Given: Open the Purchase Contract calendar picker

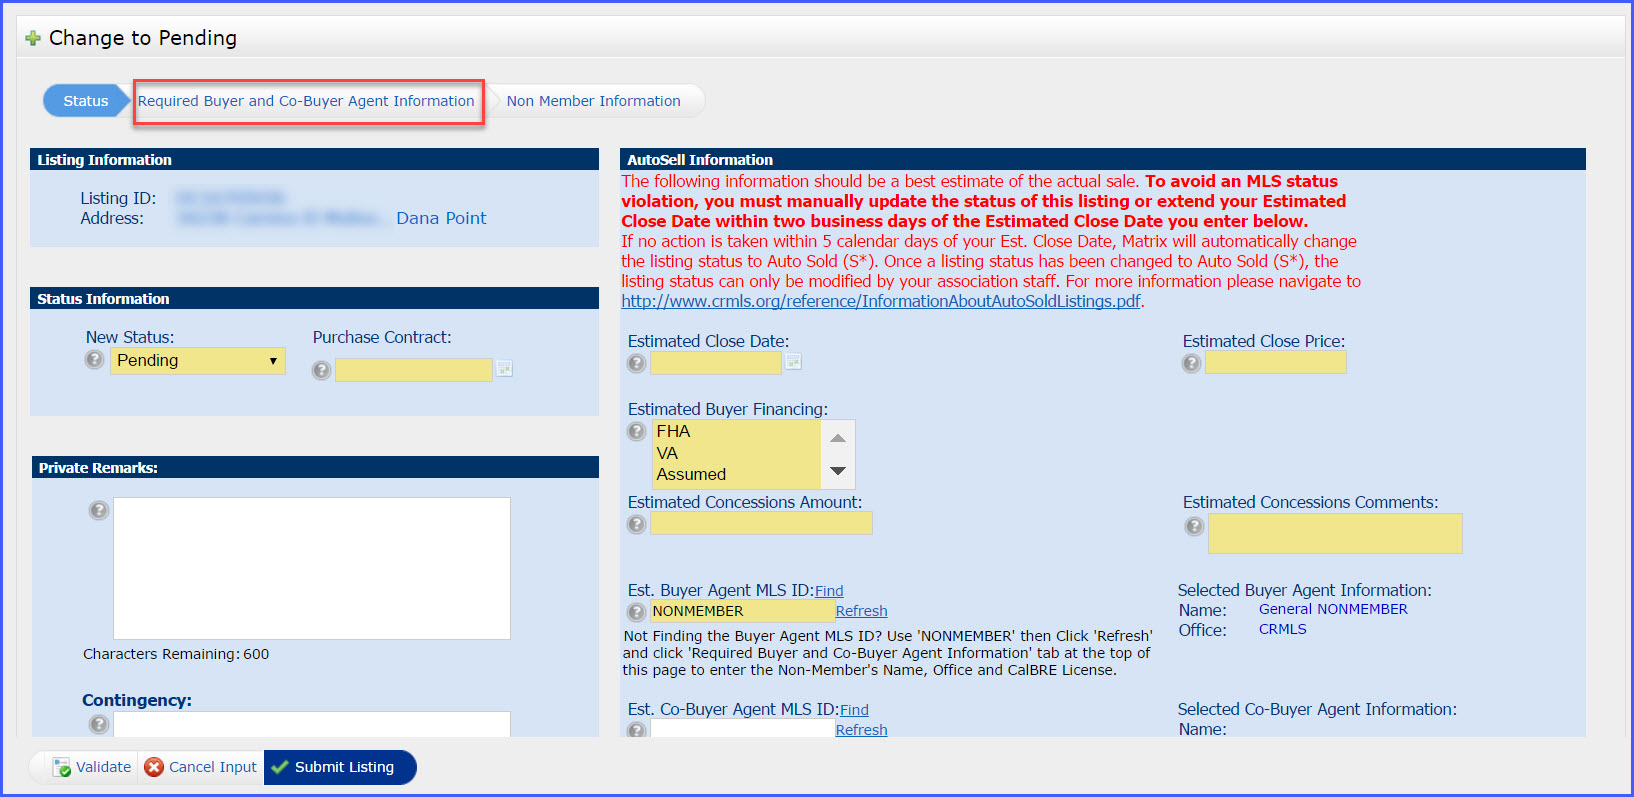Looking at the screenshot, I should (504, 369).
